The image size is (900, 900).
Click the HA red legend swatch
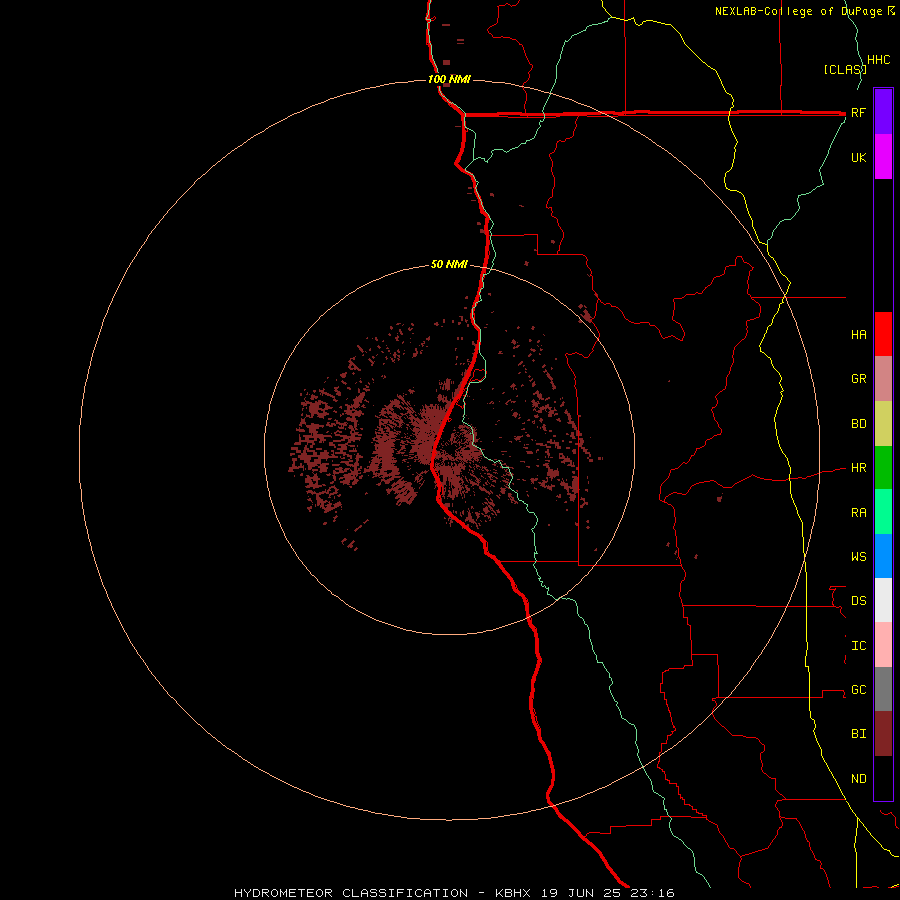coord(883,334)
